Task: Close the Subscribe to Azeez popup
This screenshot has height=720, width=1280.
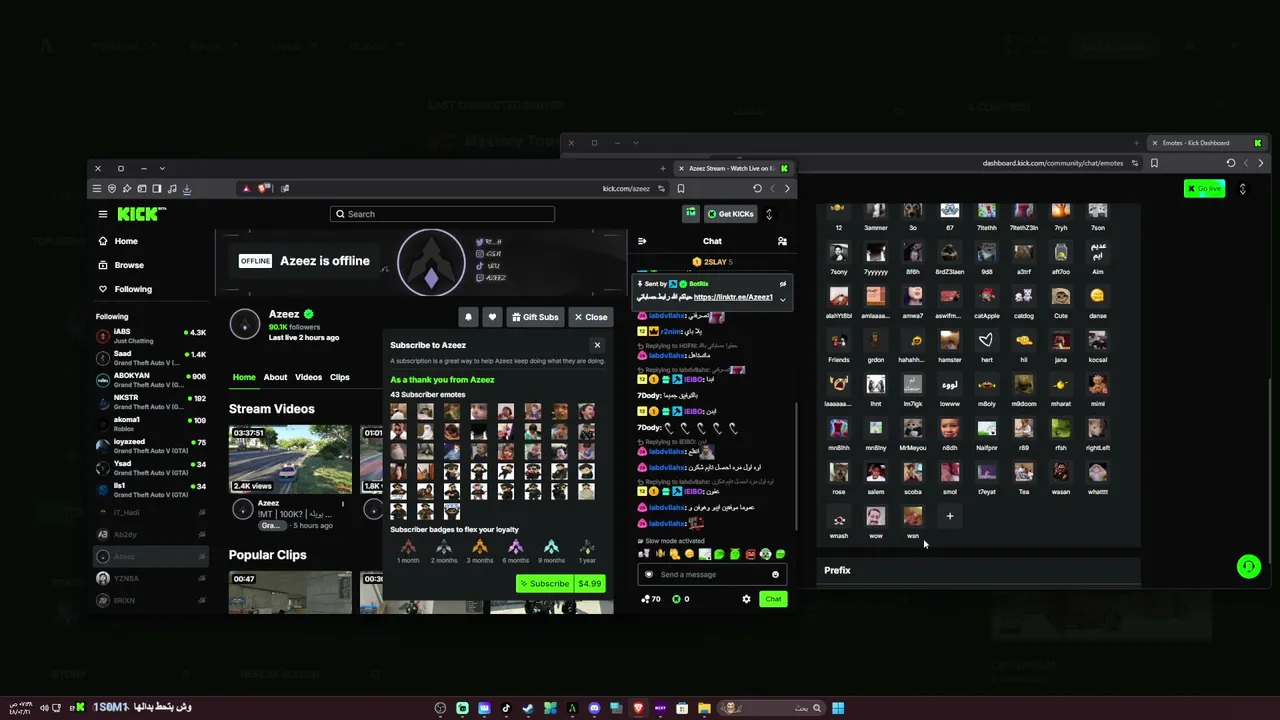Action: 597,345
